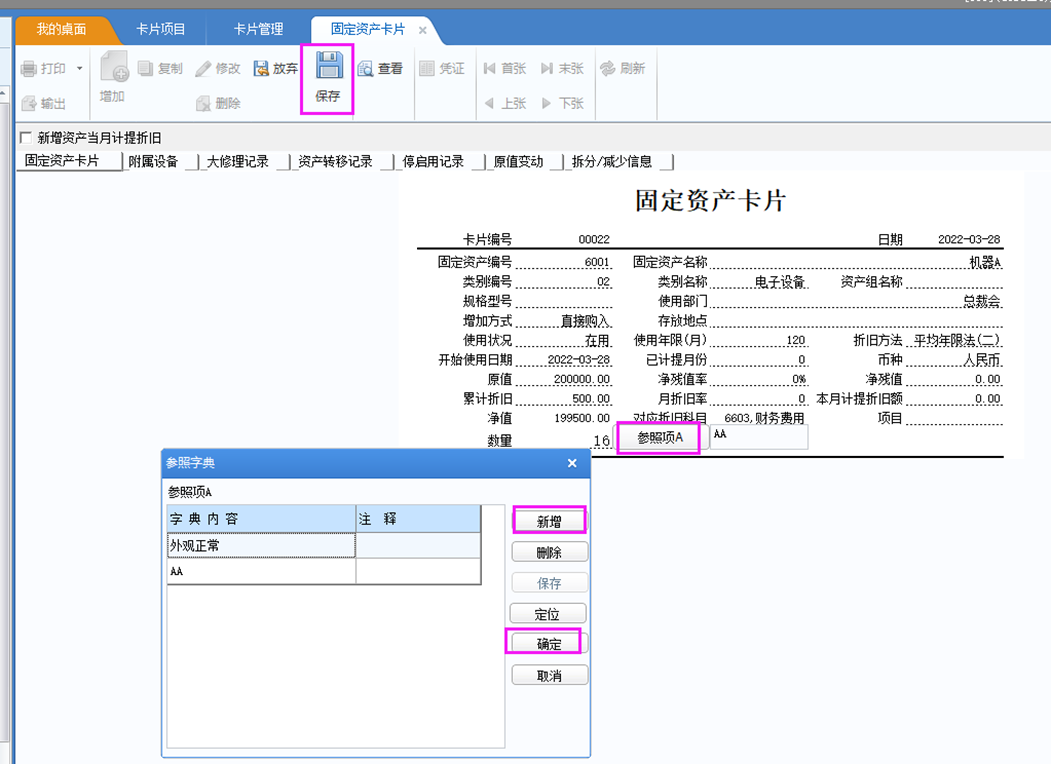This screenshot has height=764, width=1051.
Task: Open the dropdown arrow next to 打印
Action: point(80,68)
